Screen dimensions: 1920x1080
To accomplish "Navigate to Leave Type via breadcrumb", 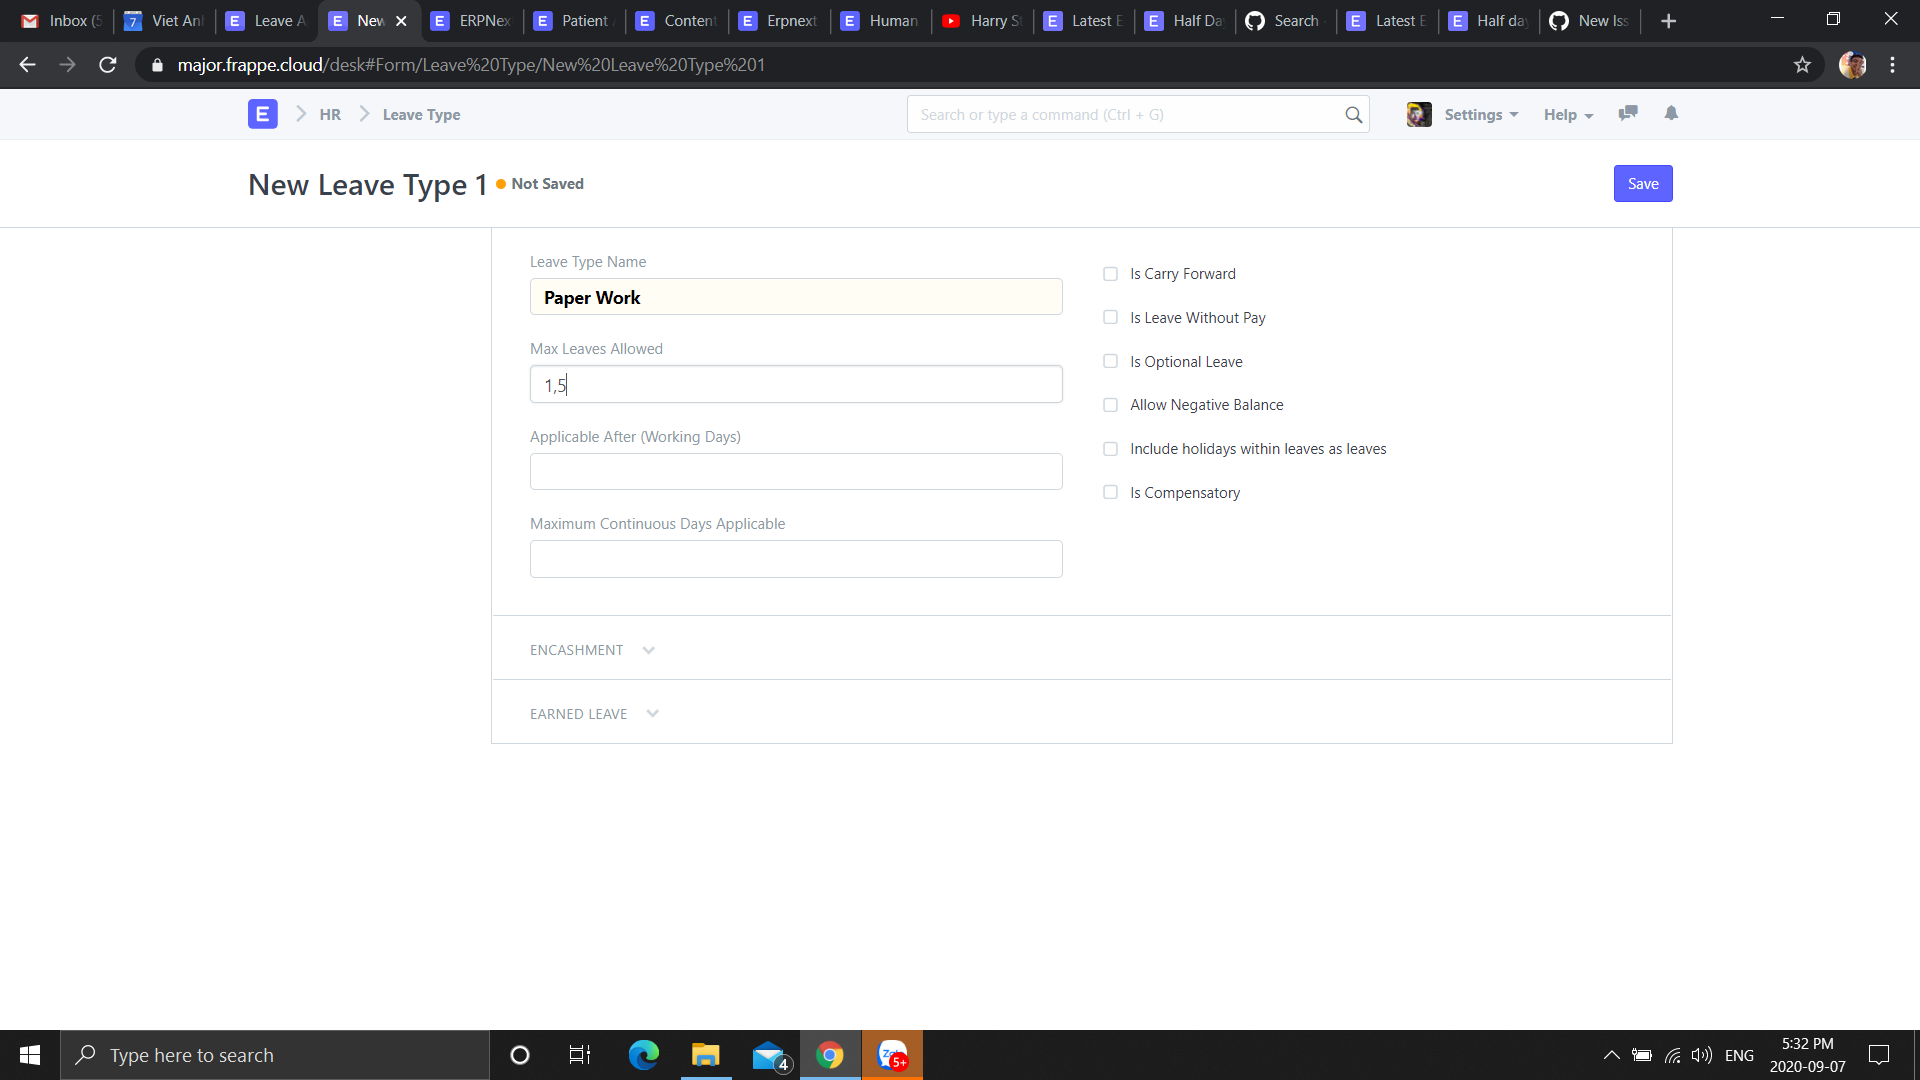I will click(x=421, y=114).
